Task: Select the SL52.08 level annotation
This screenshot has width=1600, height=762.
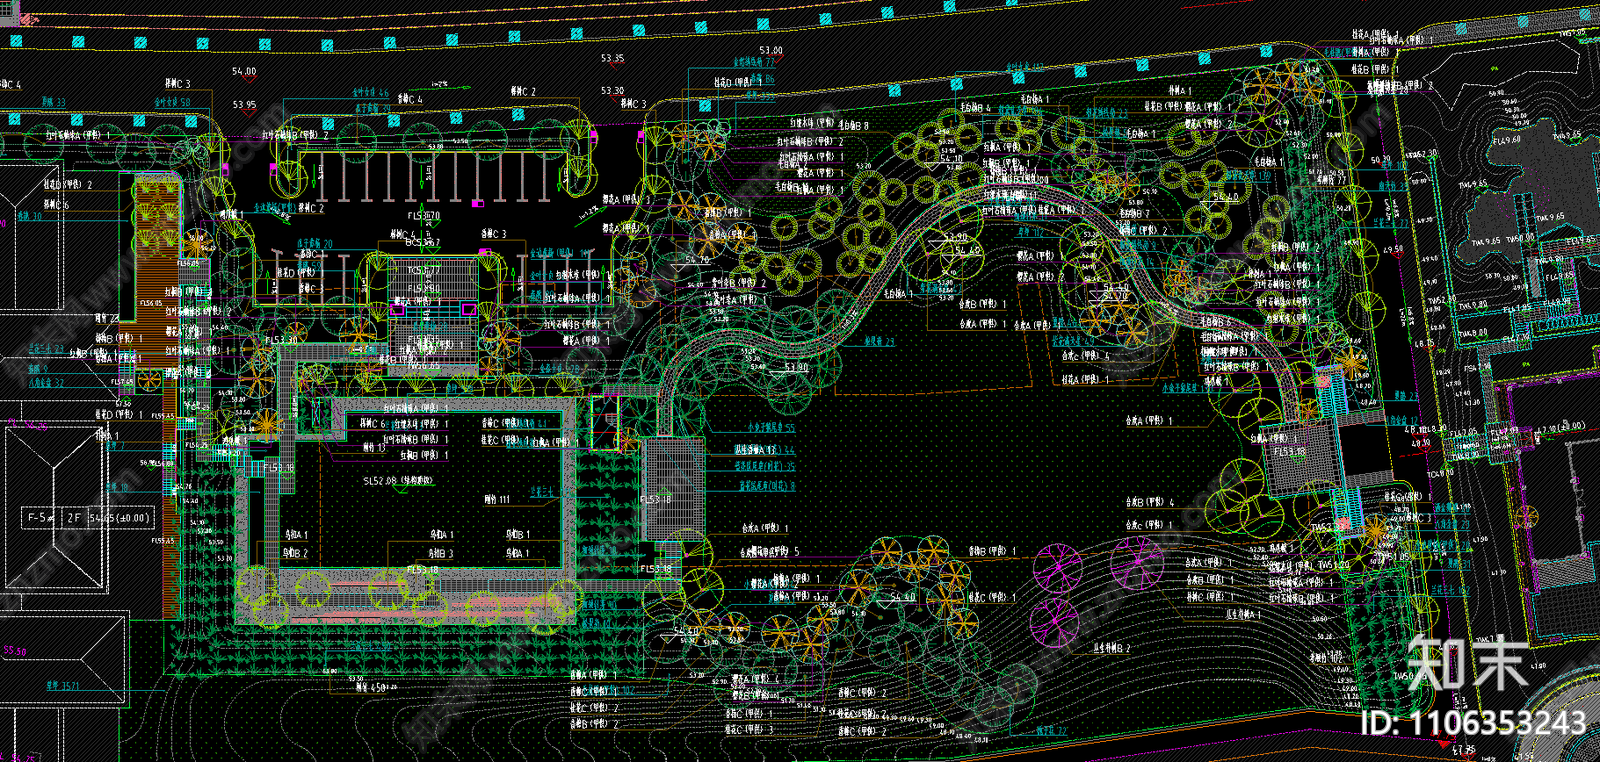Action: tap(397, 480)
